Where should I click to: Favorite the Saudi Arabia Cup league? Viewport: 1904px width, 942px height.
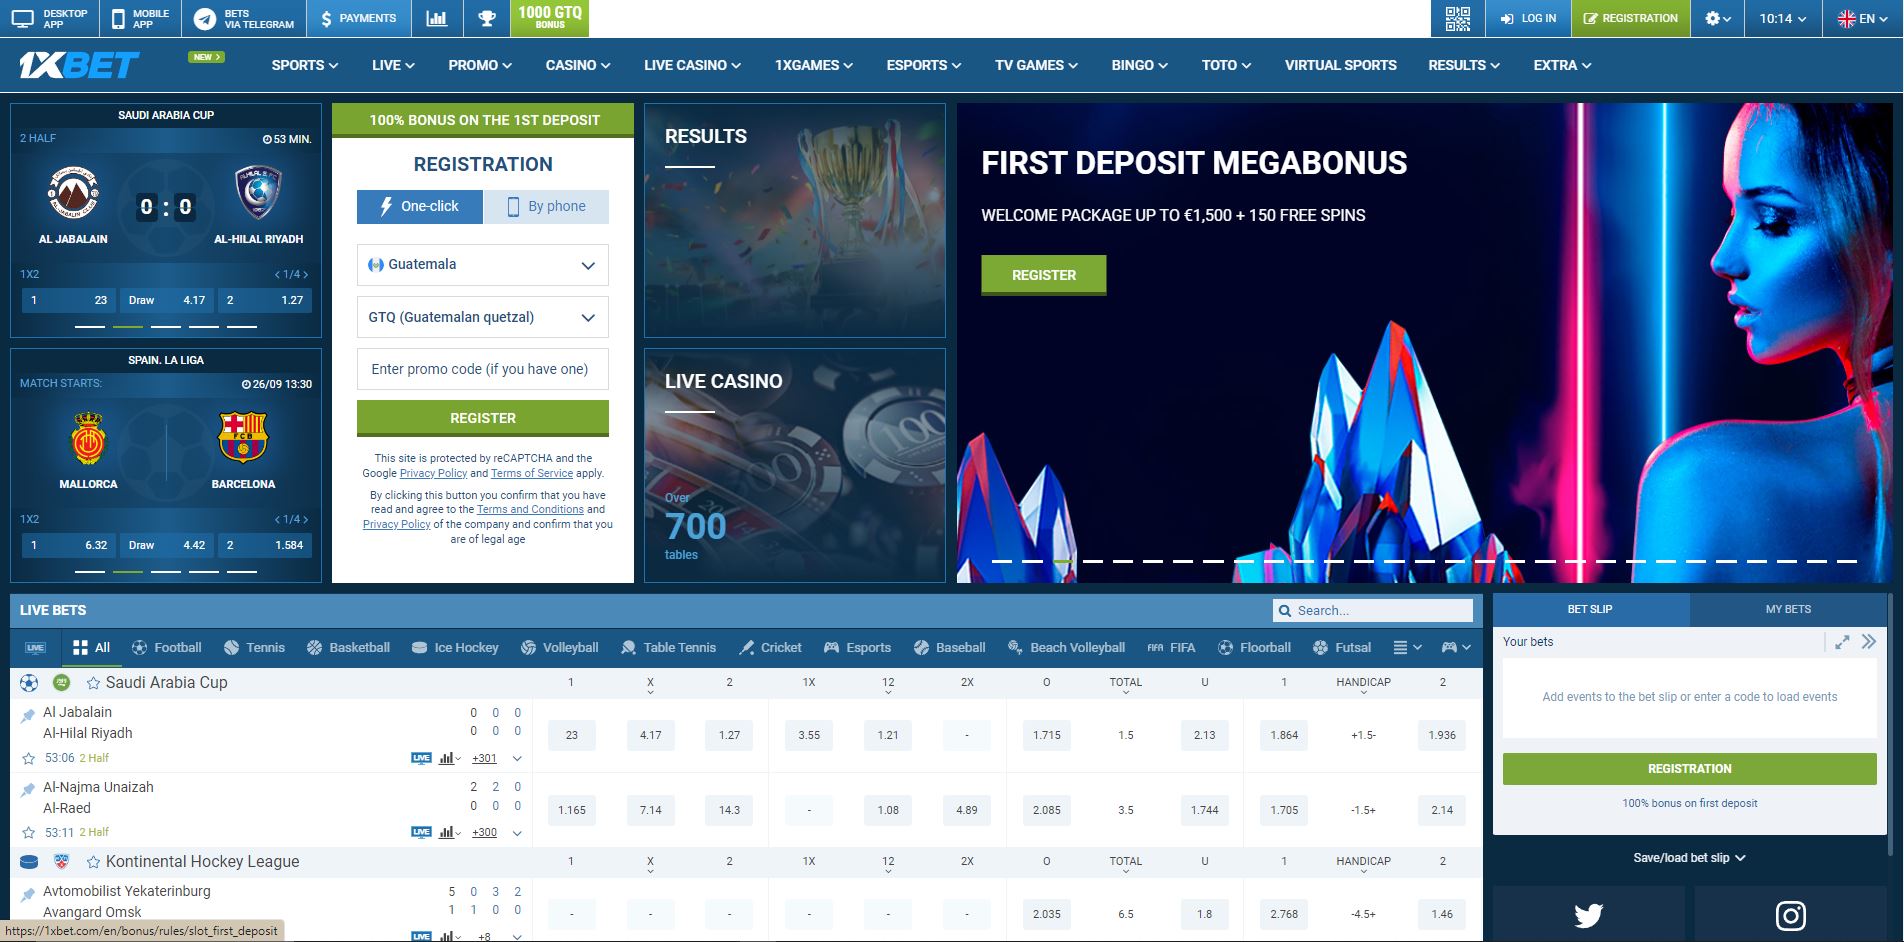[93, 683]
